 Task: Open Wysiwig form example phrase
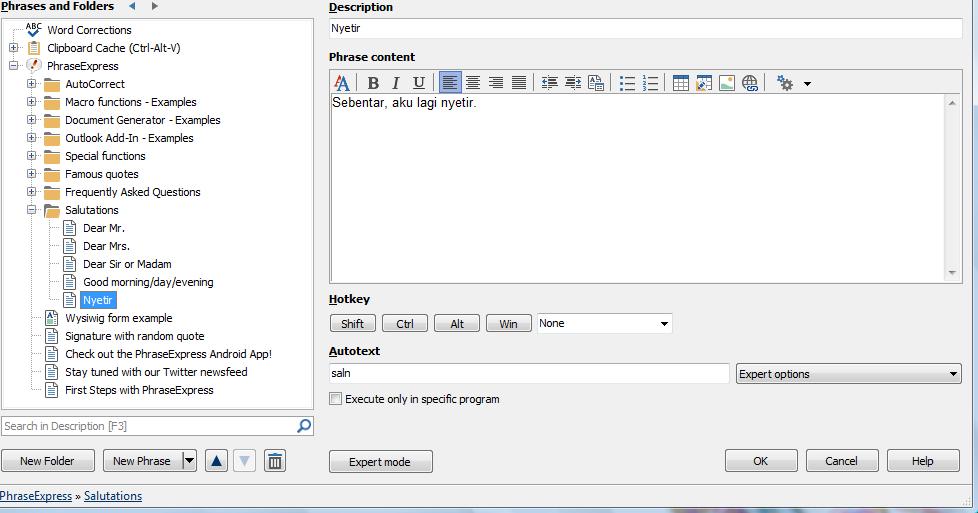(x=119, y=318)
